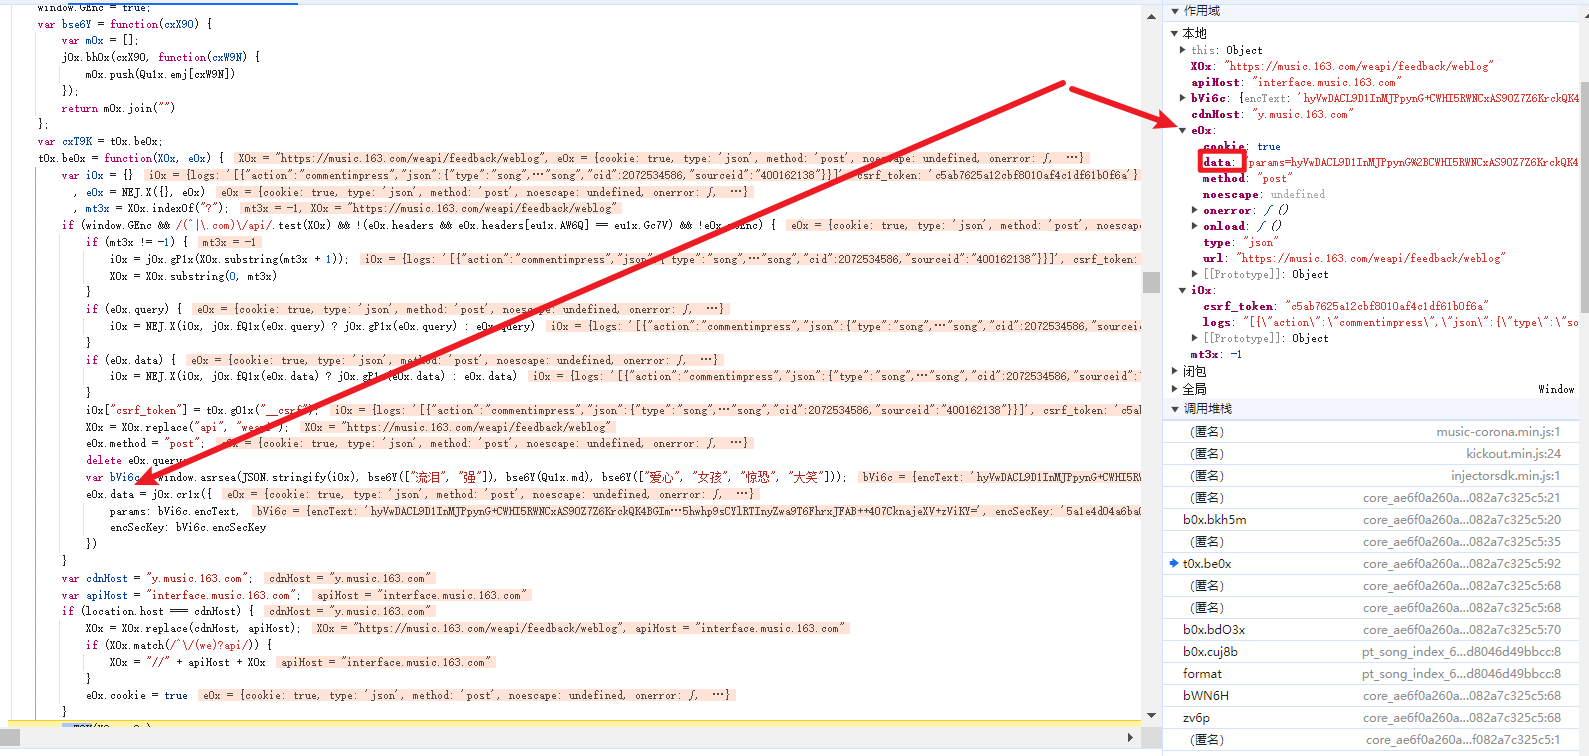
Task: Select the eOx method 'post' property
Action: [1247, 178]
